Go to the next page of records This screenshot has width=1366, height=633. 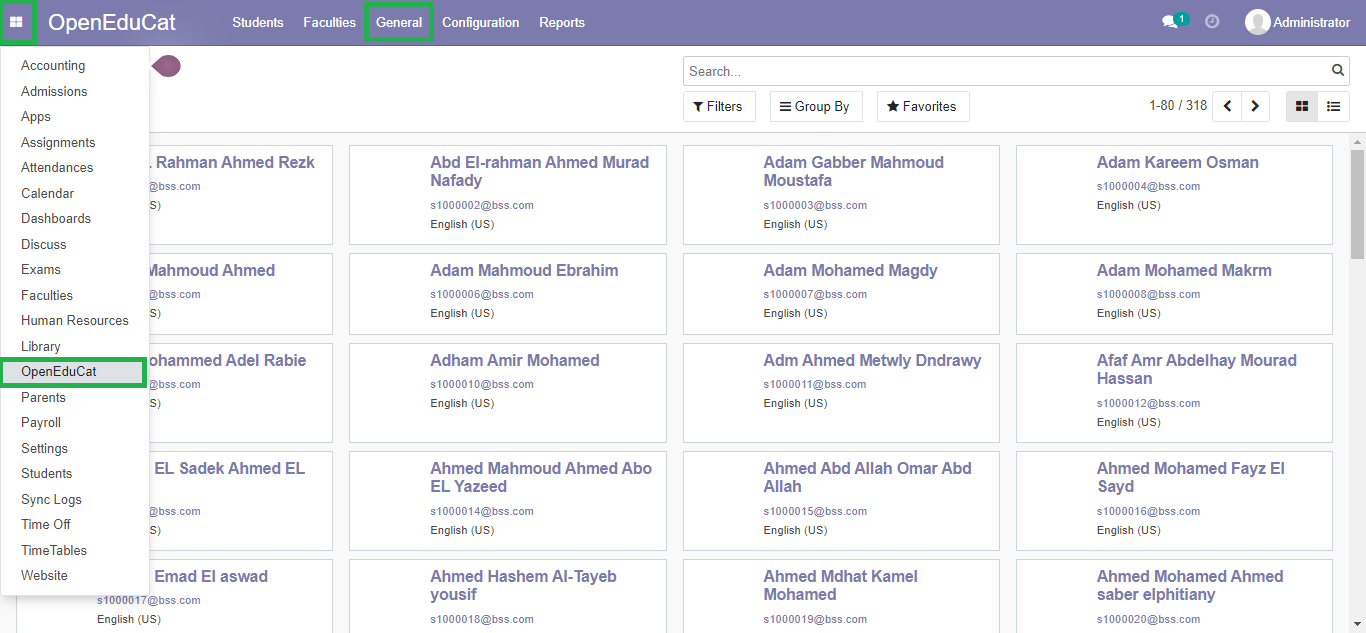click(1255, 106)
